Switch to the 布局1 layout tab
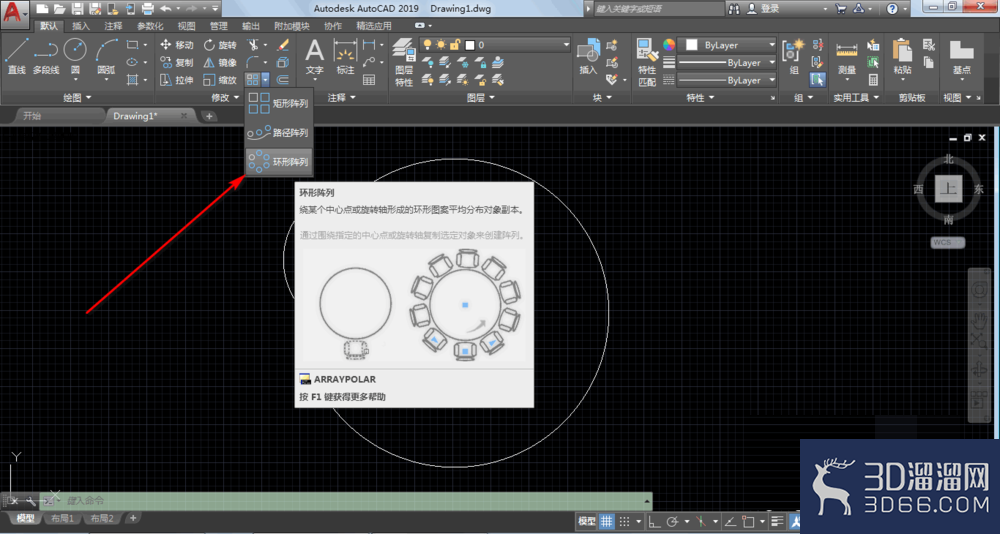Image resolution: width=1000 pixels, height=534 pixels. (x=62, y=518)
